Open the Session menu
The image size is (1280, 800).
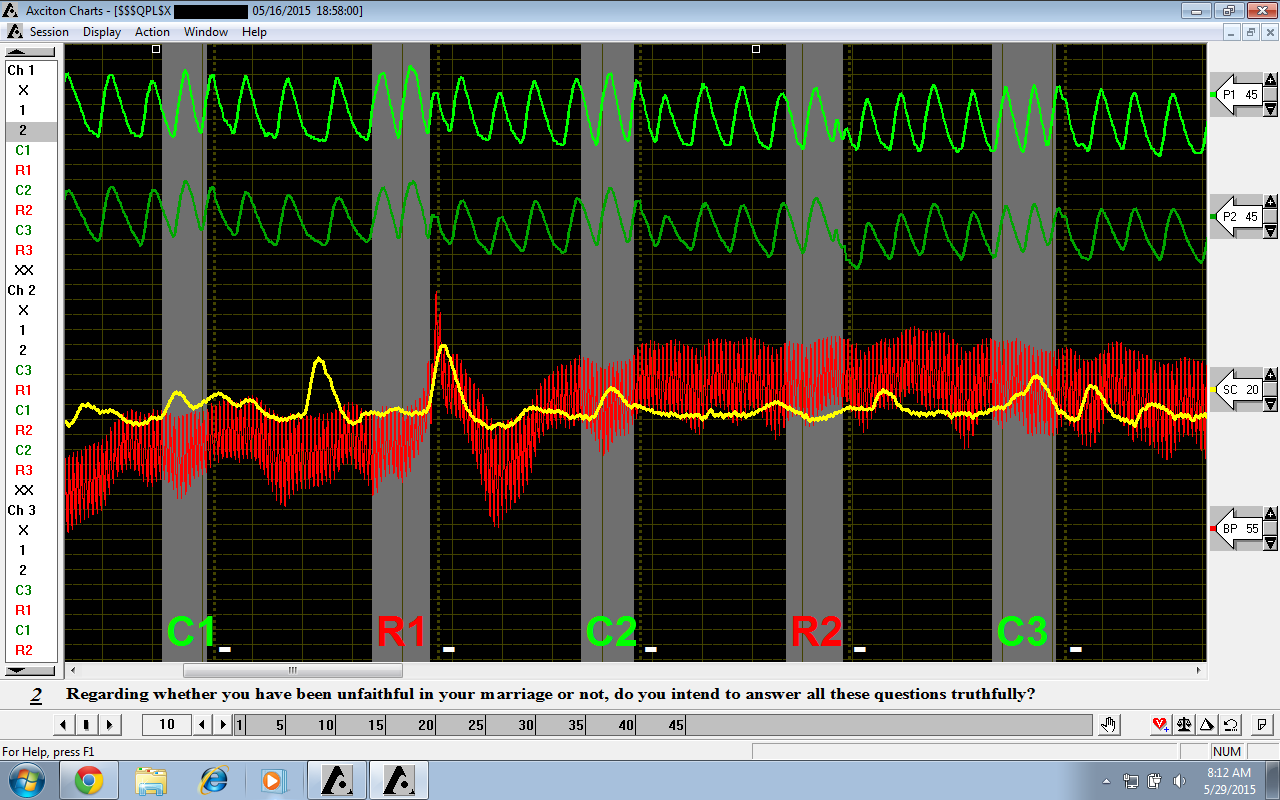pyautogui.click(x=49, y=32)
